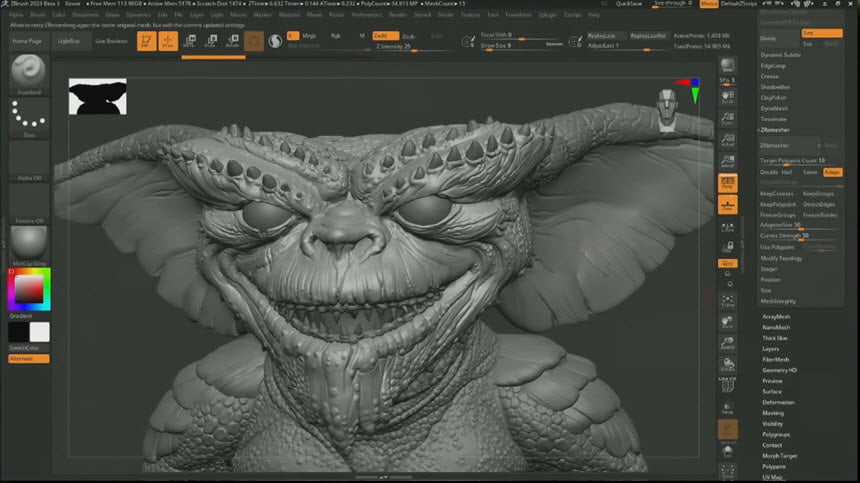Screen dimensions: 860x483
Task: Select the Rotate transform tool
Action: tap(233, 41)
